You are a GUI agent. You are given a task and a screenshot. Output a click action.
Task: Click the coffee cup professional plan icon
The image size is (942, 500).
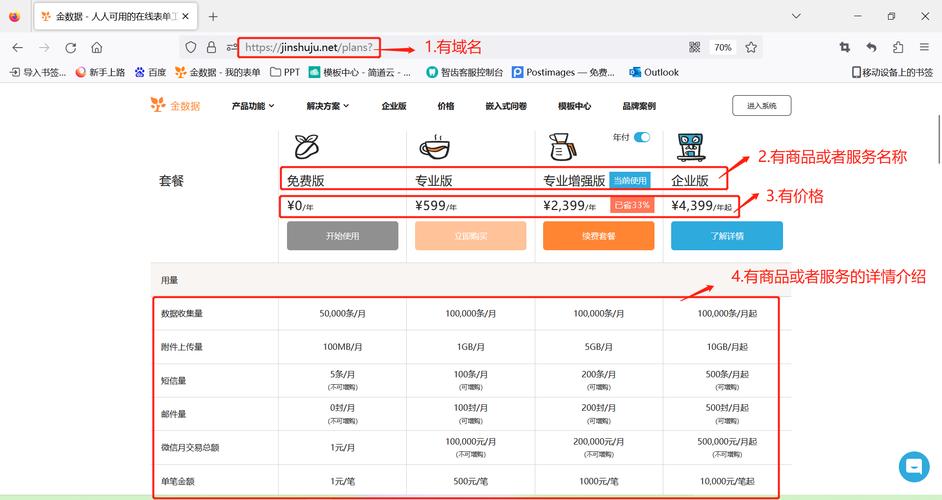tap(434, 147)
